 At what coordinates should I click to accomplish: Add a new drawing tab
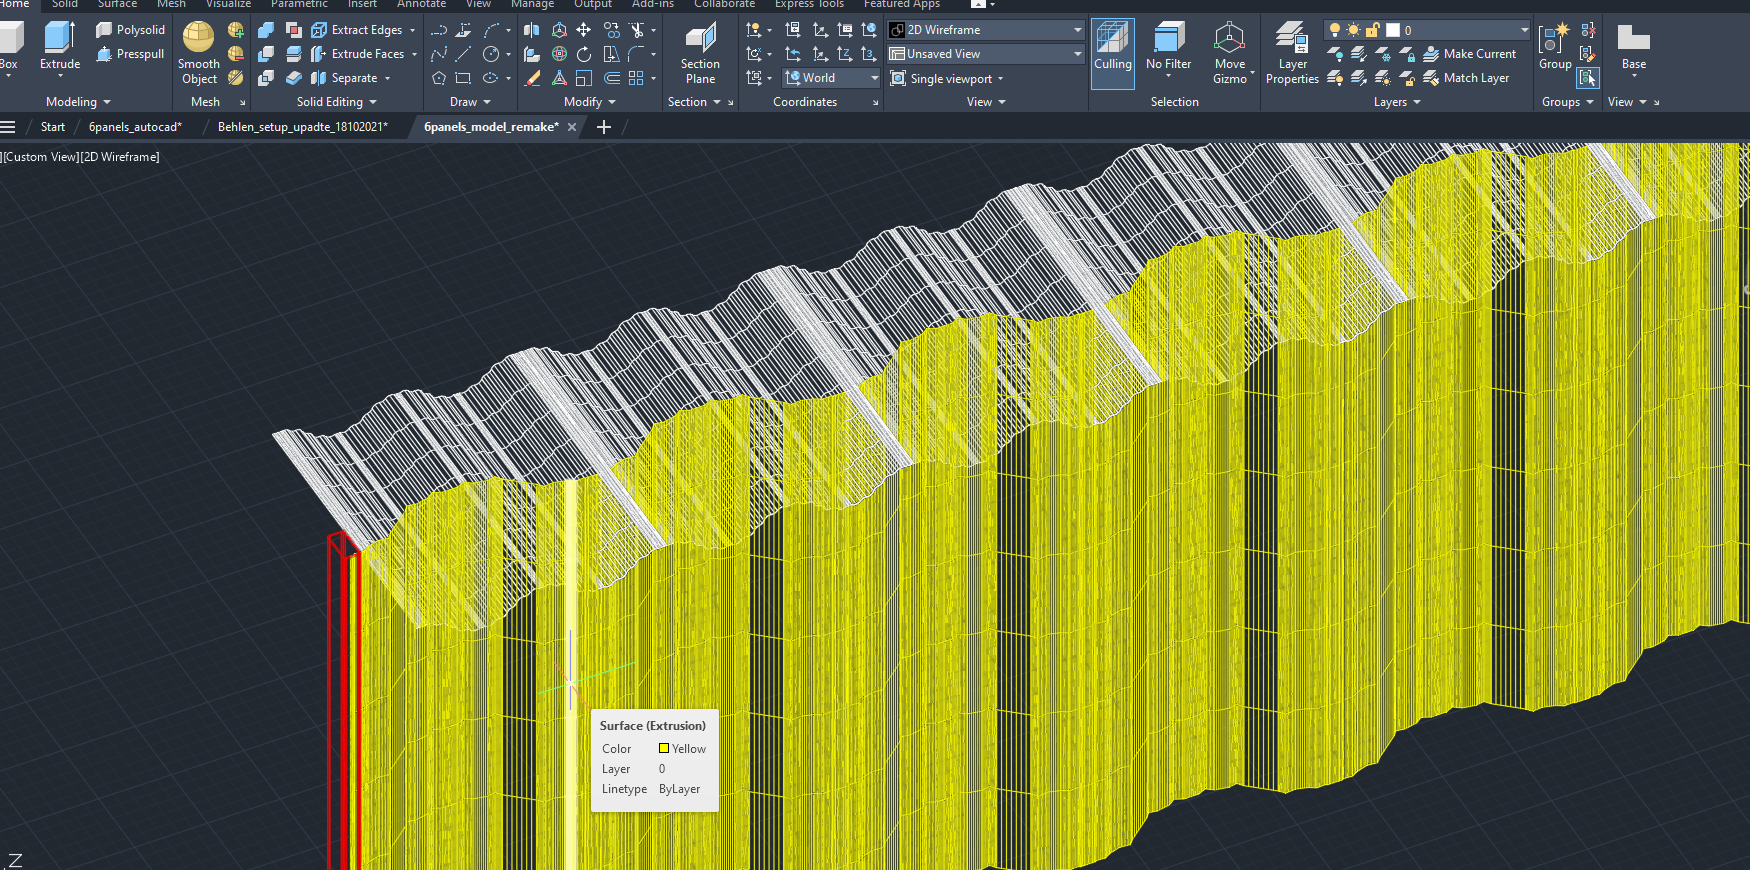(x=603, y=127)
